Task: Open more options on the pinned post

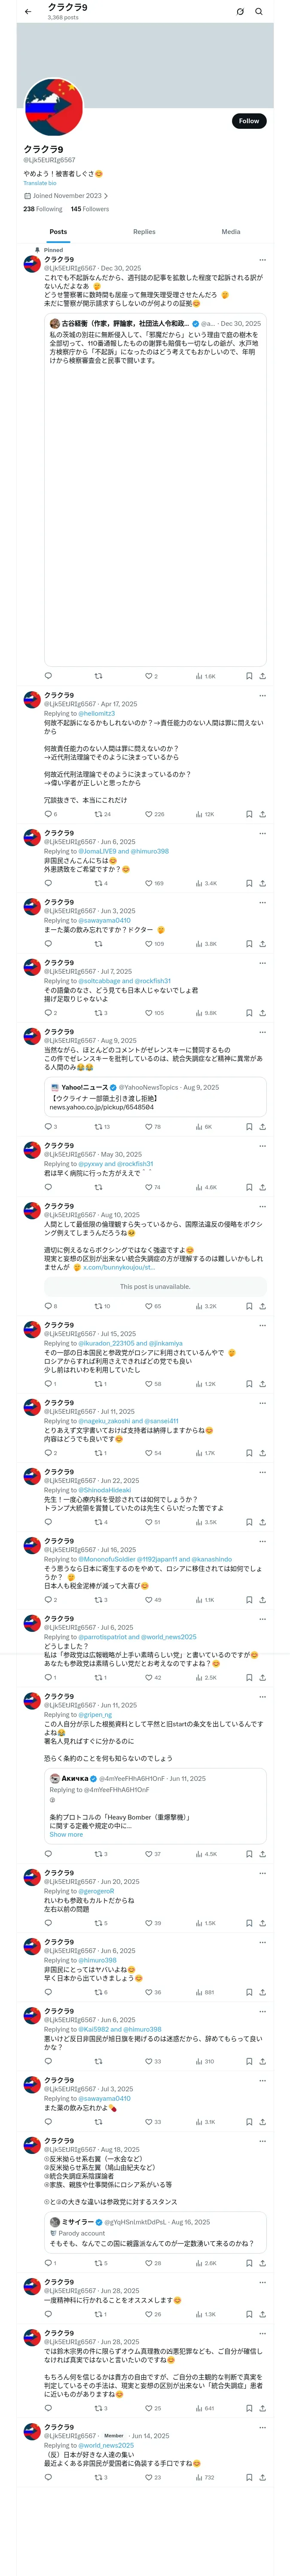Action: pyautogui.click(x=262, y=259)
